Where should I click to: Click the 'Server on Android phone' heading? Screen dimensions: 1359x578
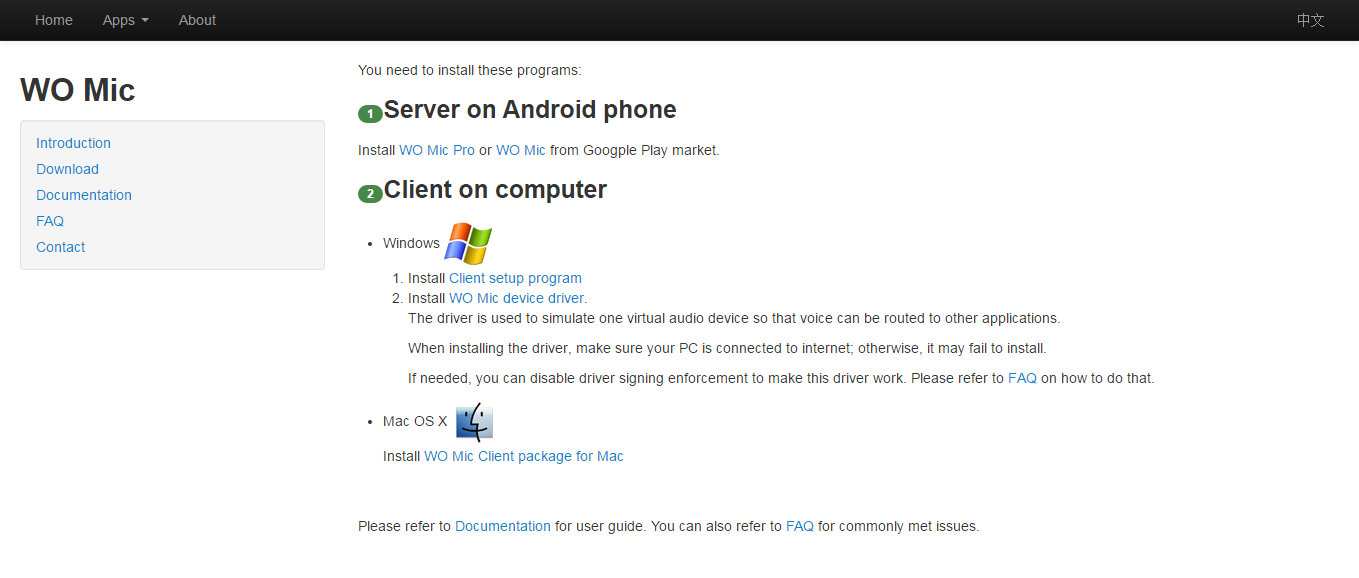530,110
